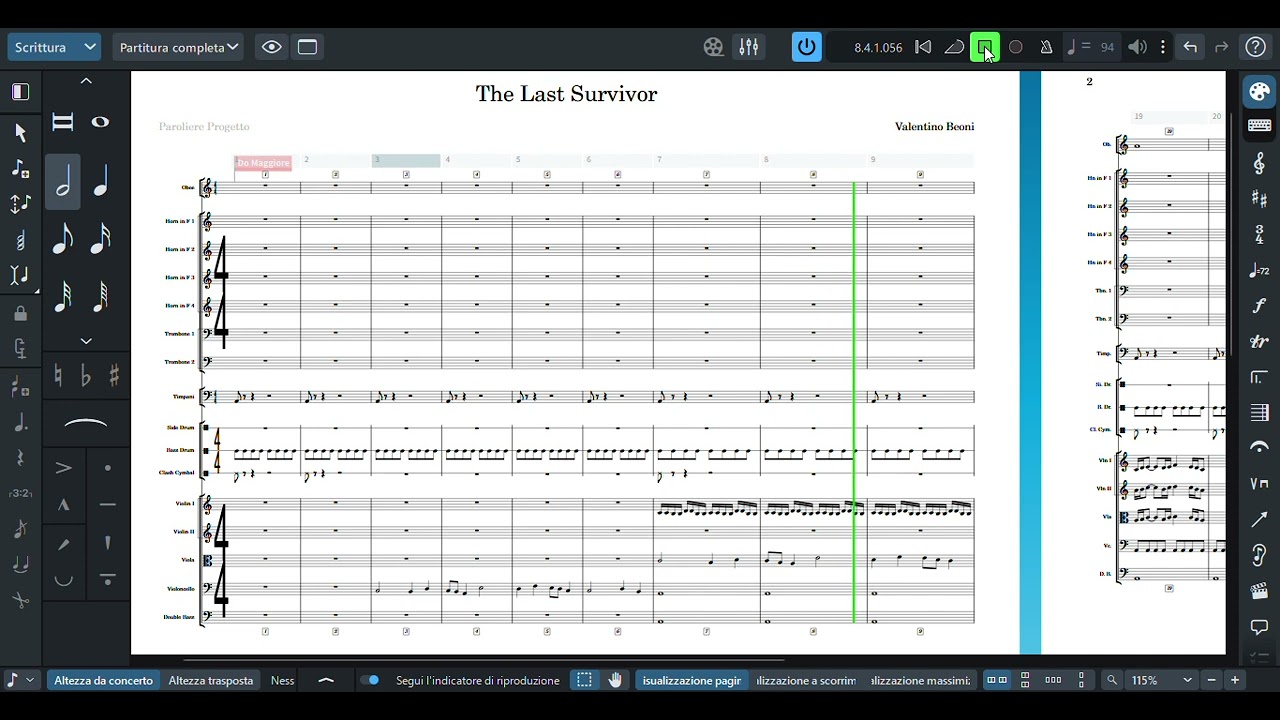
Task: Undo the last action
Action: [1190, 47]
